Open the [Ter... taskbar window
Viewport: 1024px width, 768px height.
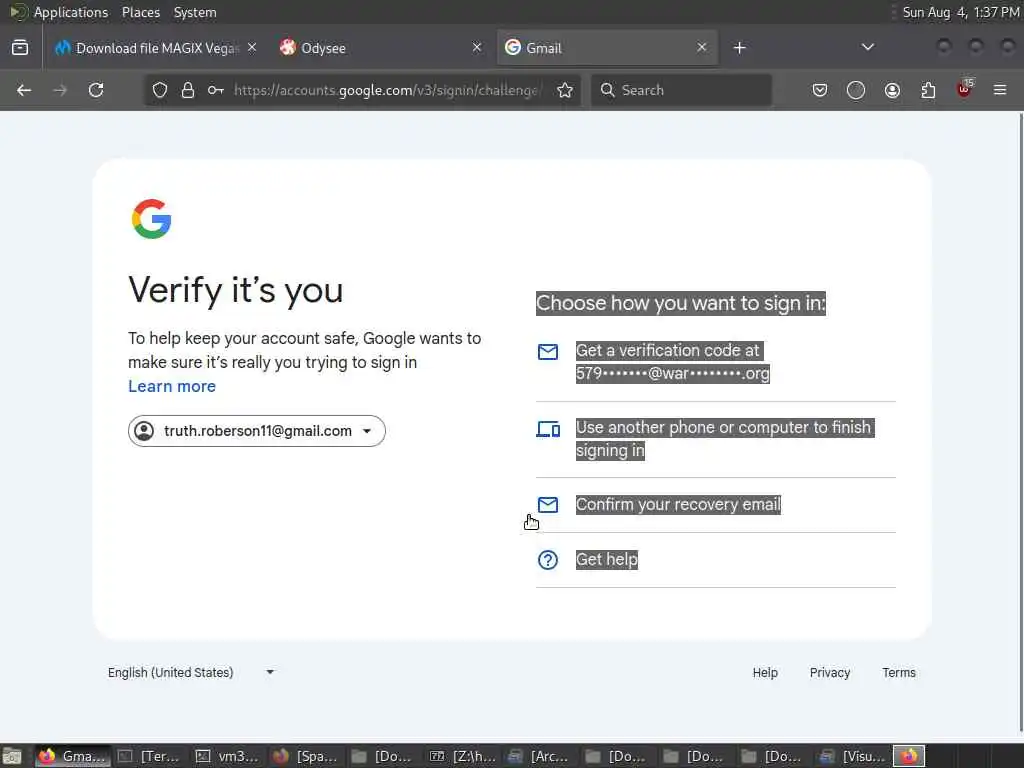click(x=150, y=756)
